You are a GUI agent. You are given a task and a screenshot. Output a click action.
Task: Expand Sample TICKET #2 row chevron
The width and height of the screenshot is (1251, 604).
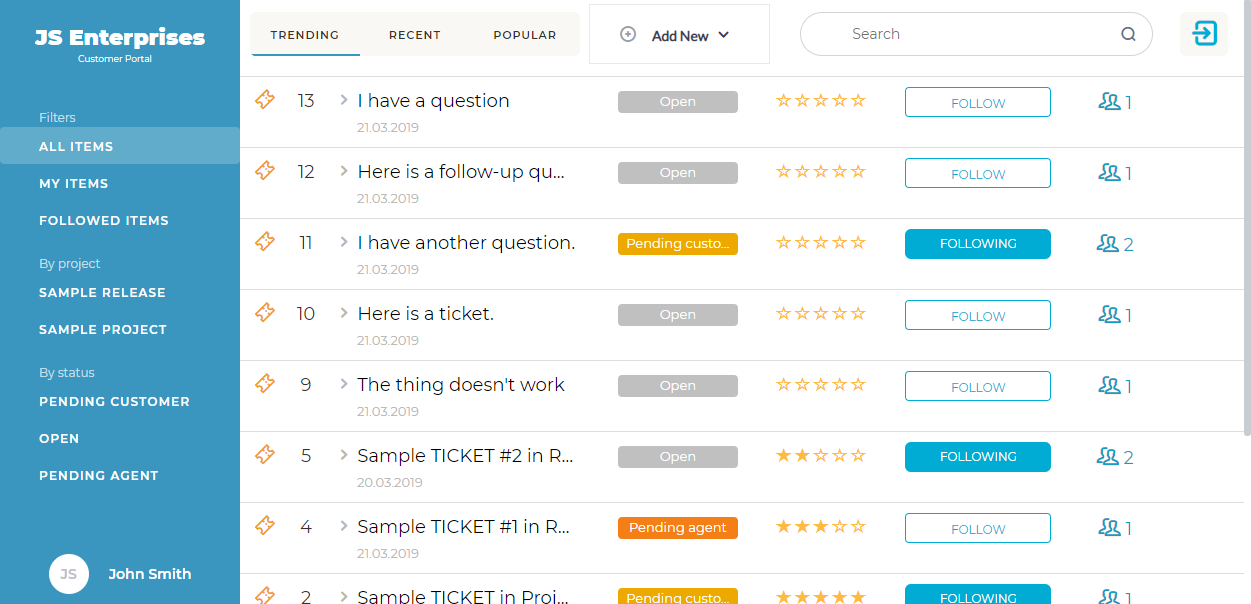coord(344,454)
